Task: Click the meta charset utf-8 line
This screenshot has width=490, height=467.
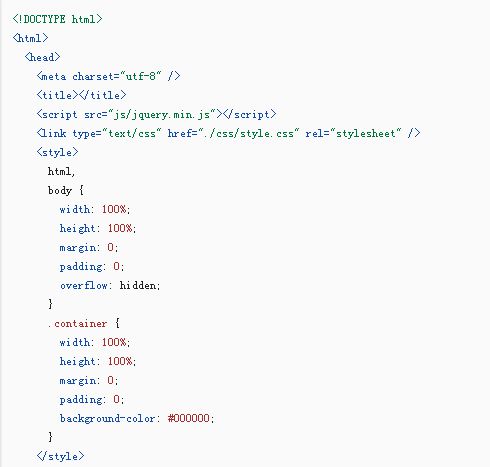Action: point(108,76)
